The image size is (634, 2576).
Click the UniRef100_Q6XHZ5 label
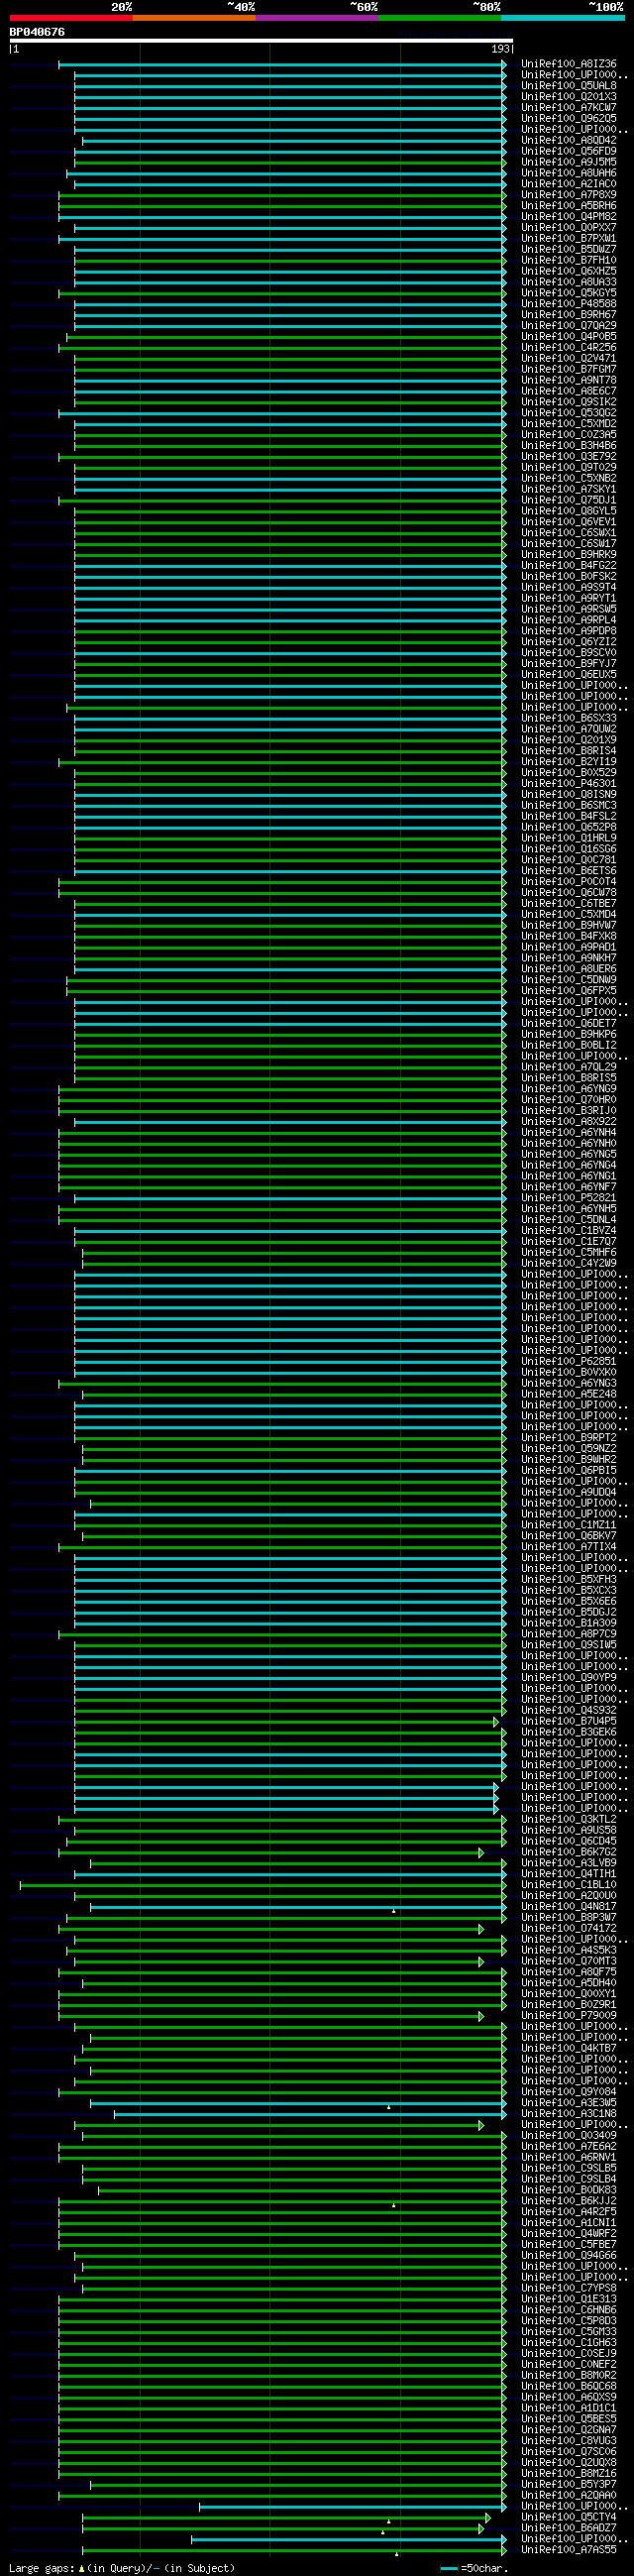pos(569,271)
